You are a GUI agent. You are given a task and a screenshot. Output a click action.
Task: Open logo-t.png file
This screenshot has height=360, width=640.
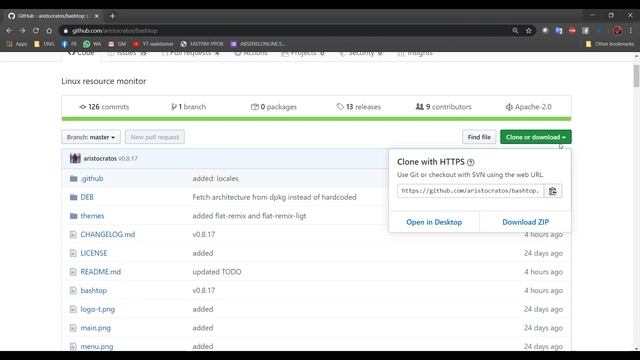(98, 309)
